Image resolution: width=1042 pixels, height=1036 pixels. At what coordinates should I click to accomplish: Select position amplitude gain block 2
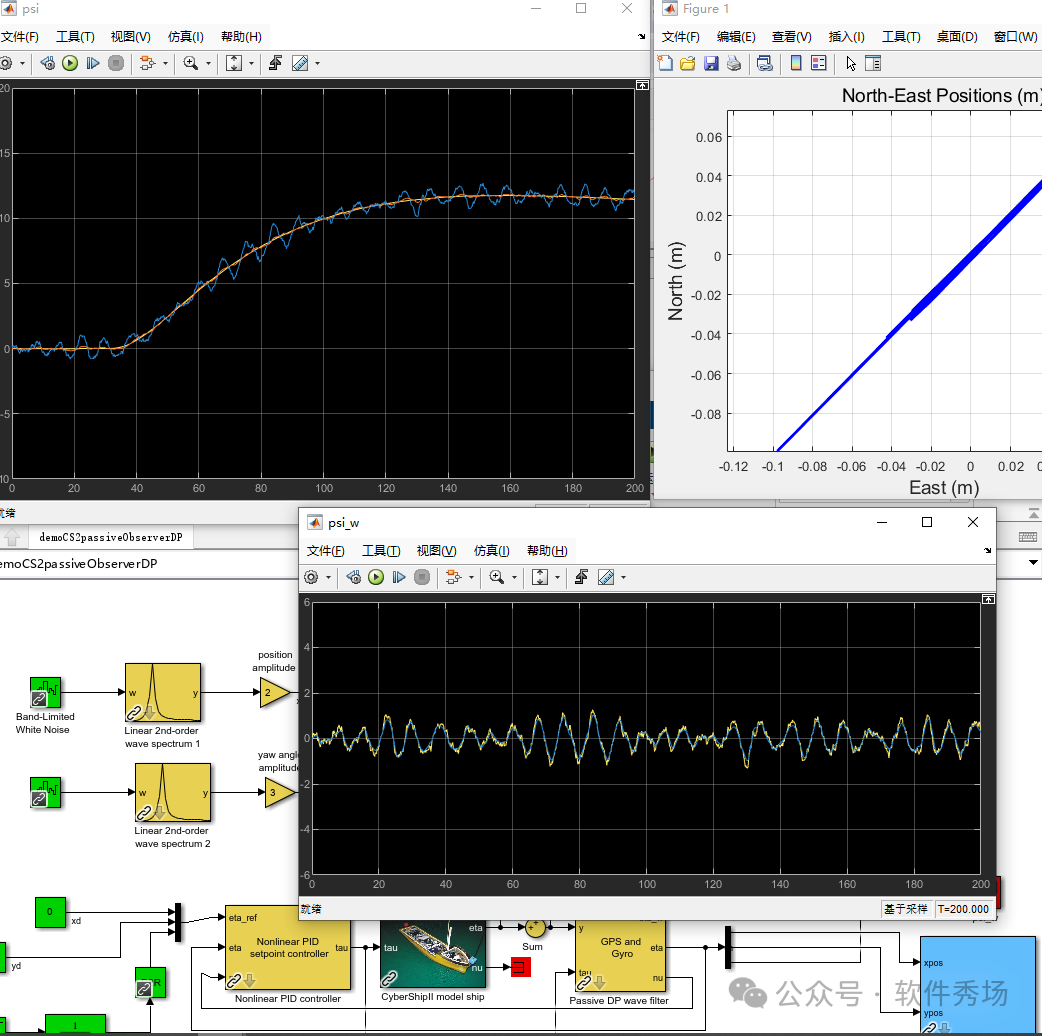click(275, 693)
